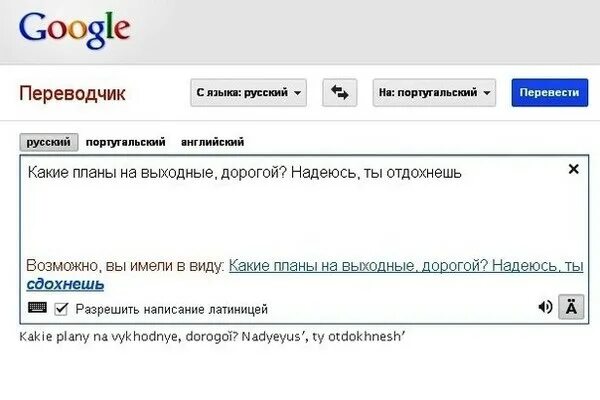Click the arrow on the source language selector

click(x=297, y=93)
